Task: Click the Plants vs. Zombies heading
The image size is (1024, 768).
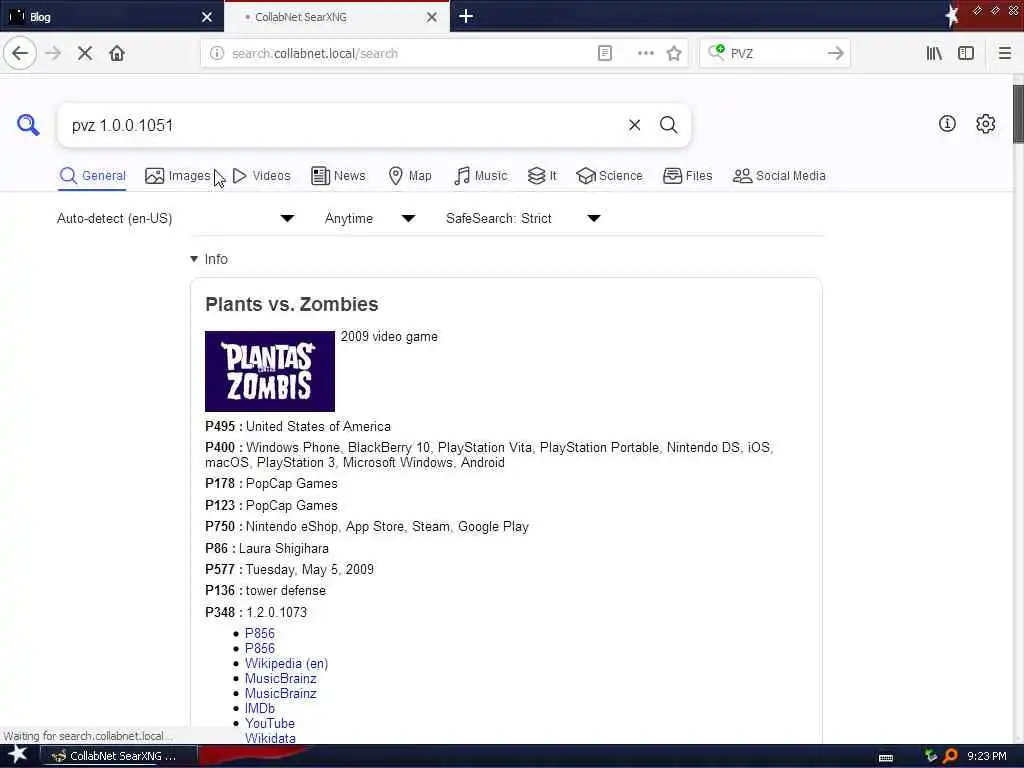Action: 291,304
